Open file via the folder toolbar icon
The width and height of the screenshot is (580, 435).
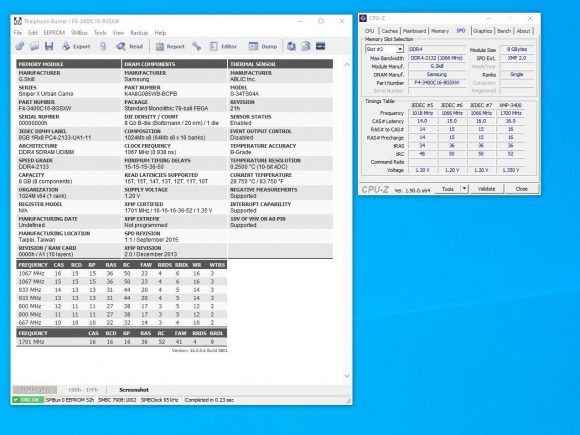point(34,46)
